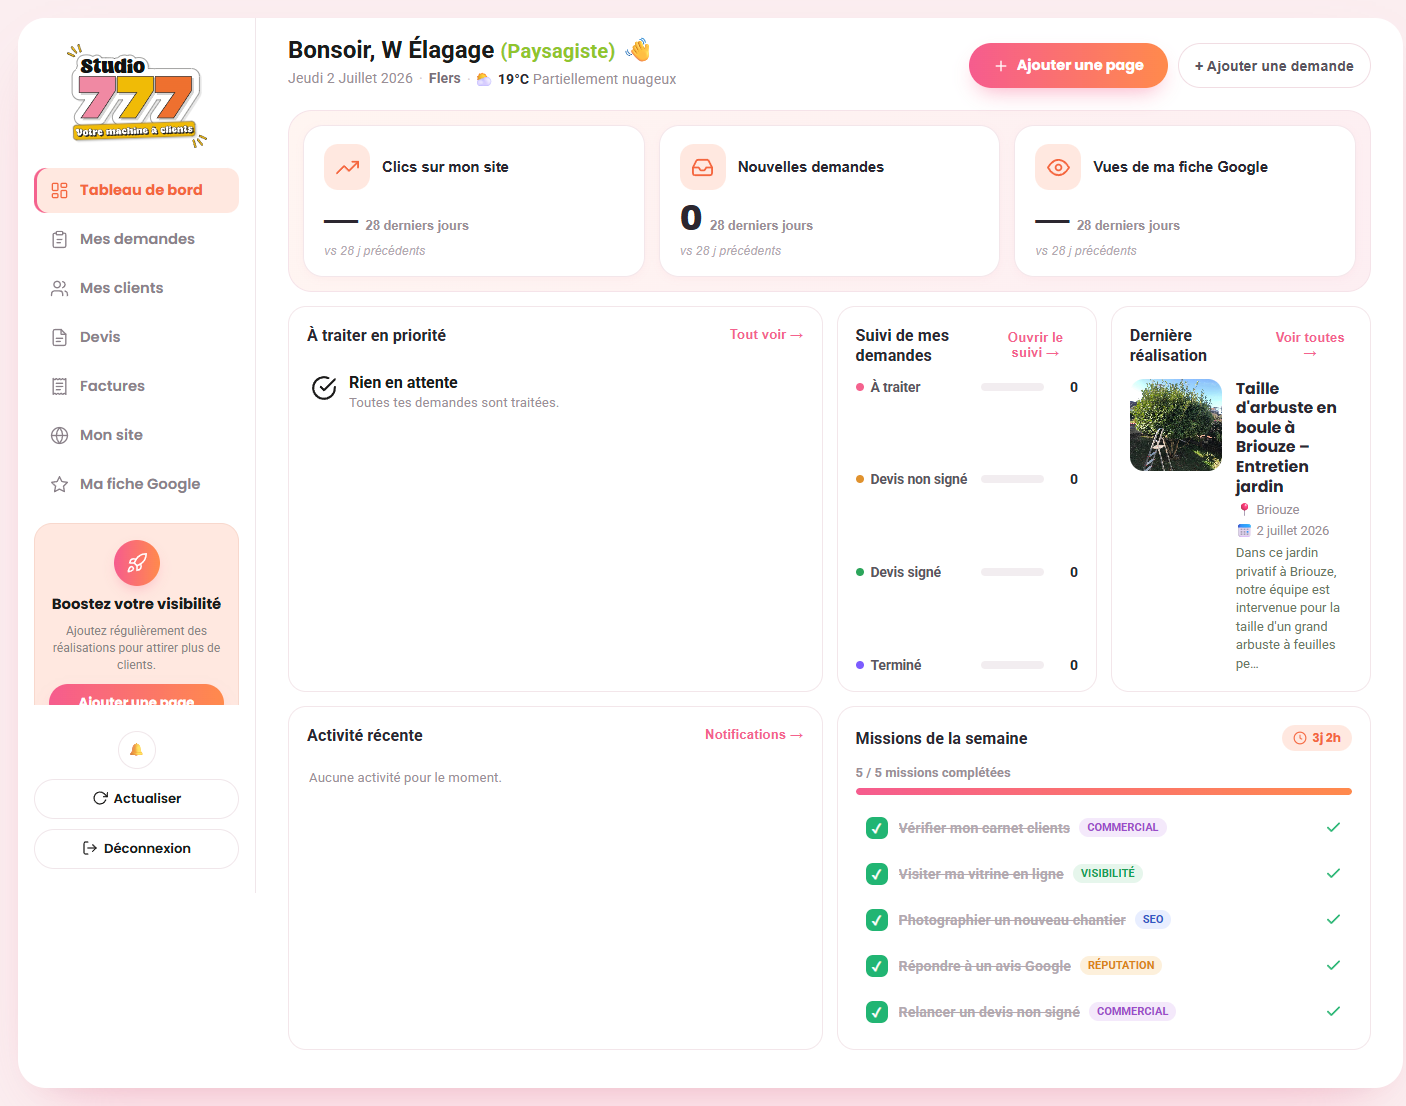Screen dimensions: 1406x1106
Task: Open notifications via the bell icon
Action: [137, 750]
